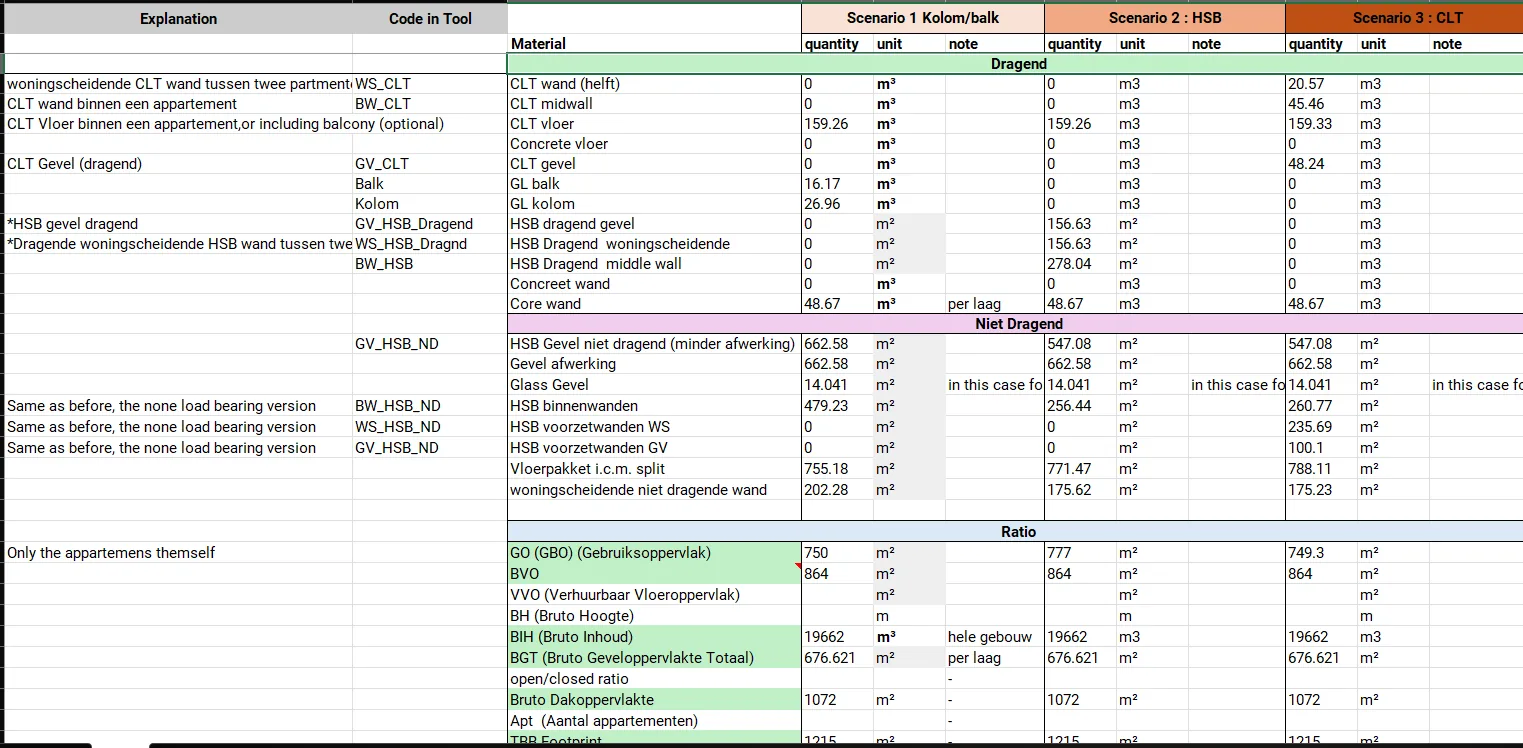Select the CLT gevel material cell
The image size is (1523, 748).
pos(654,164)
